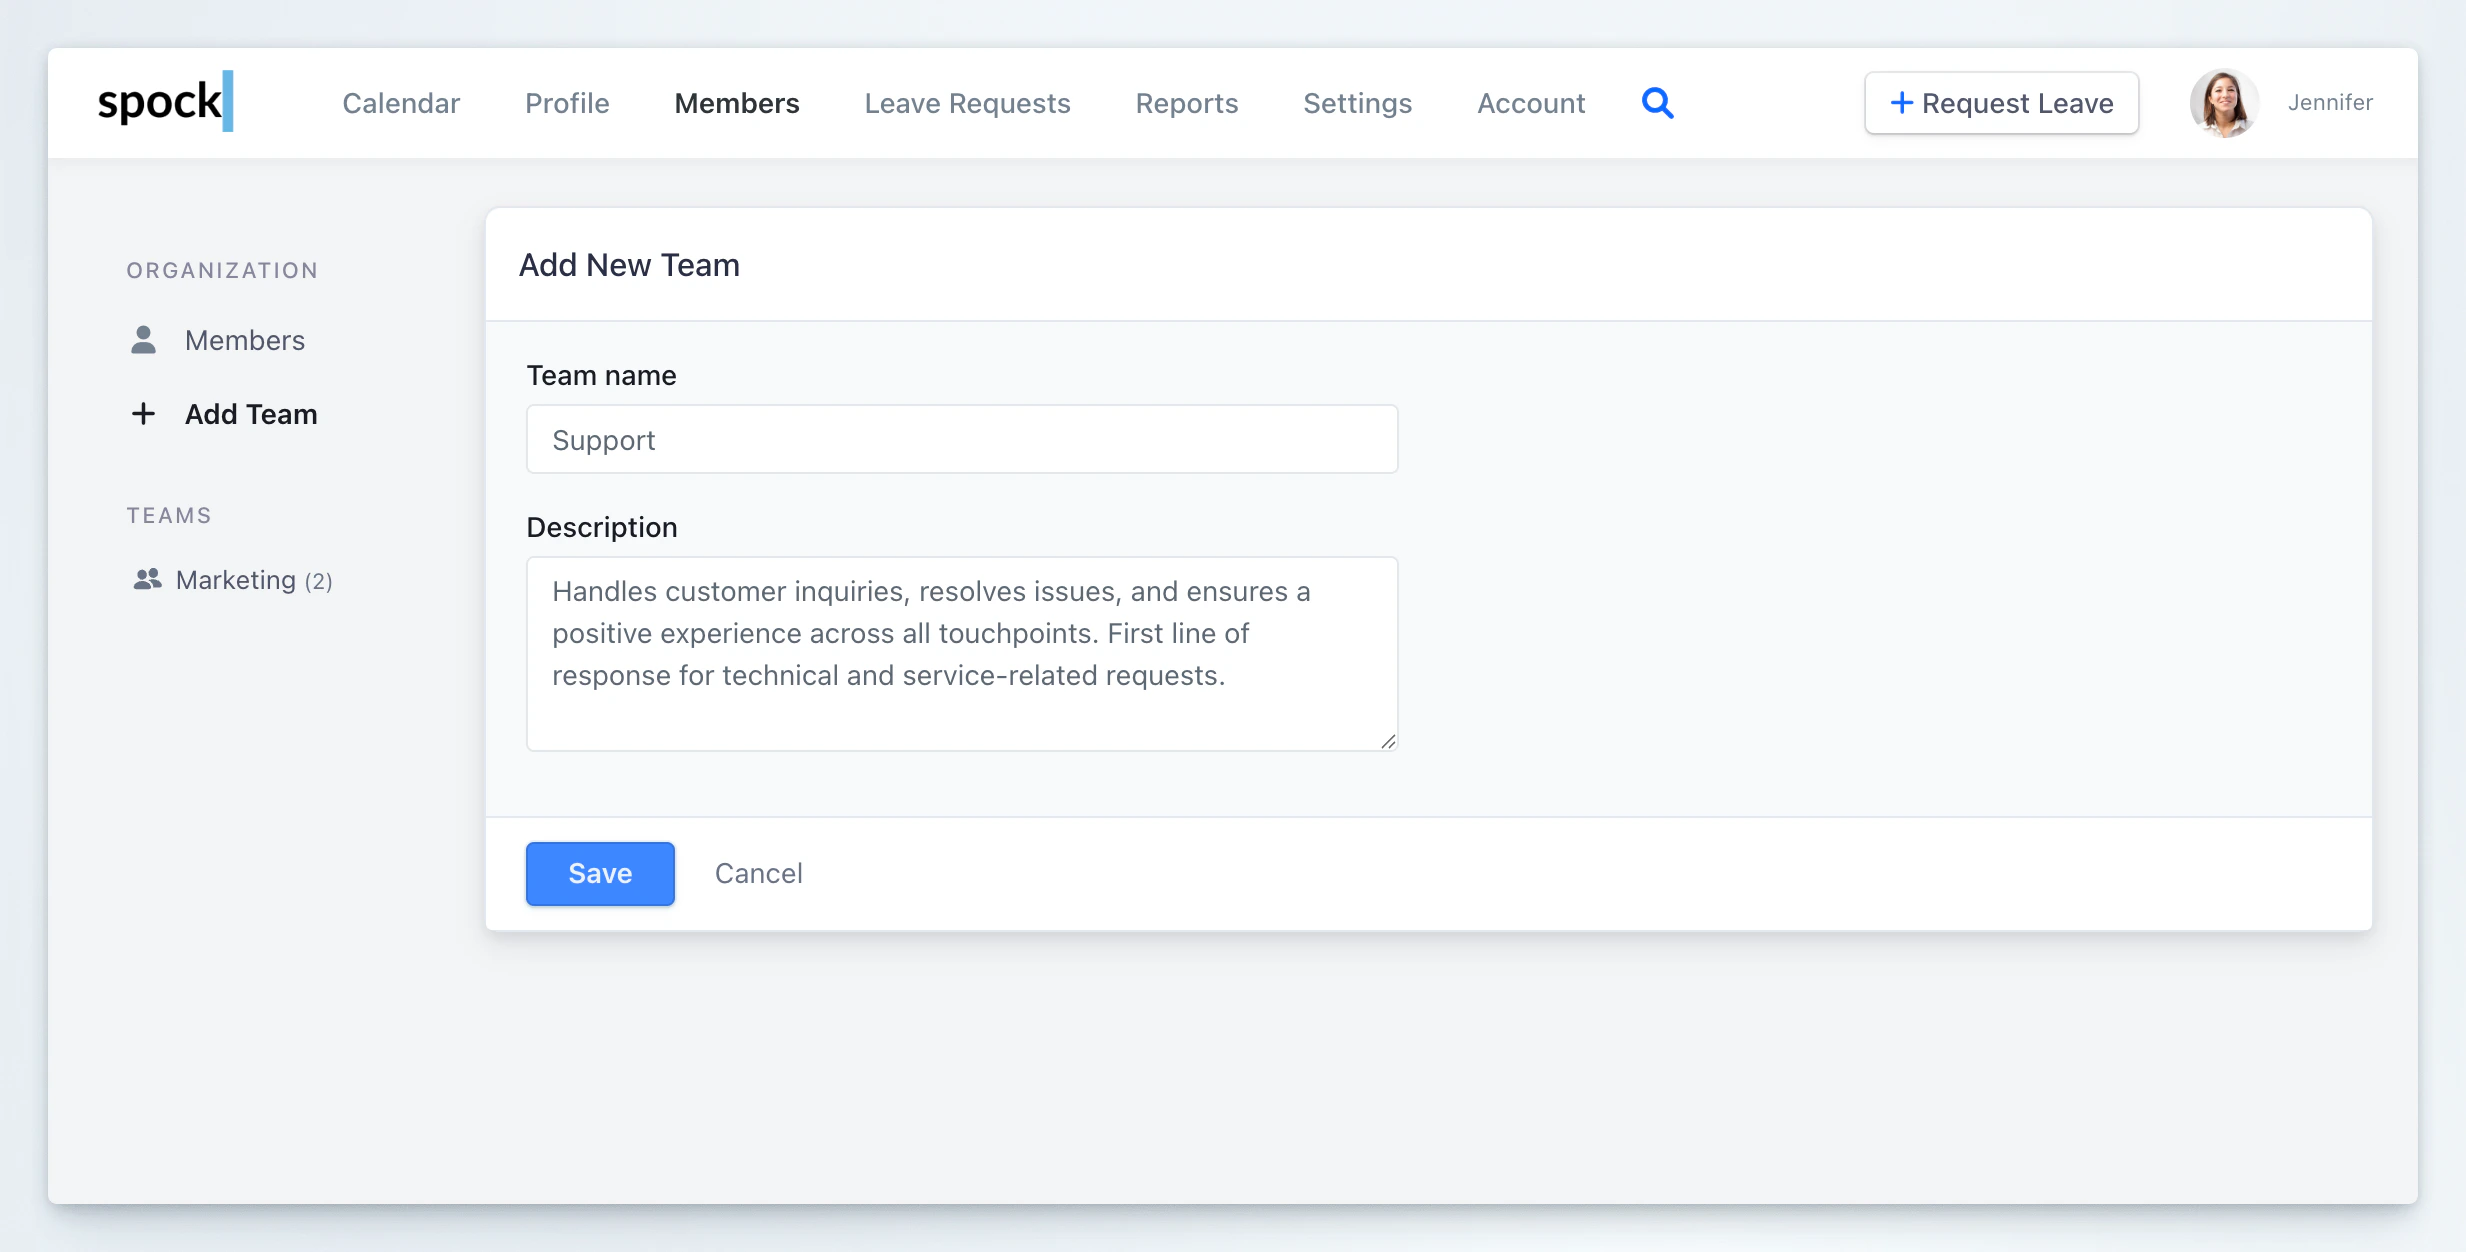Cancel creating the new team

point(758,873)
